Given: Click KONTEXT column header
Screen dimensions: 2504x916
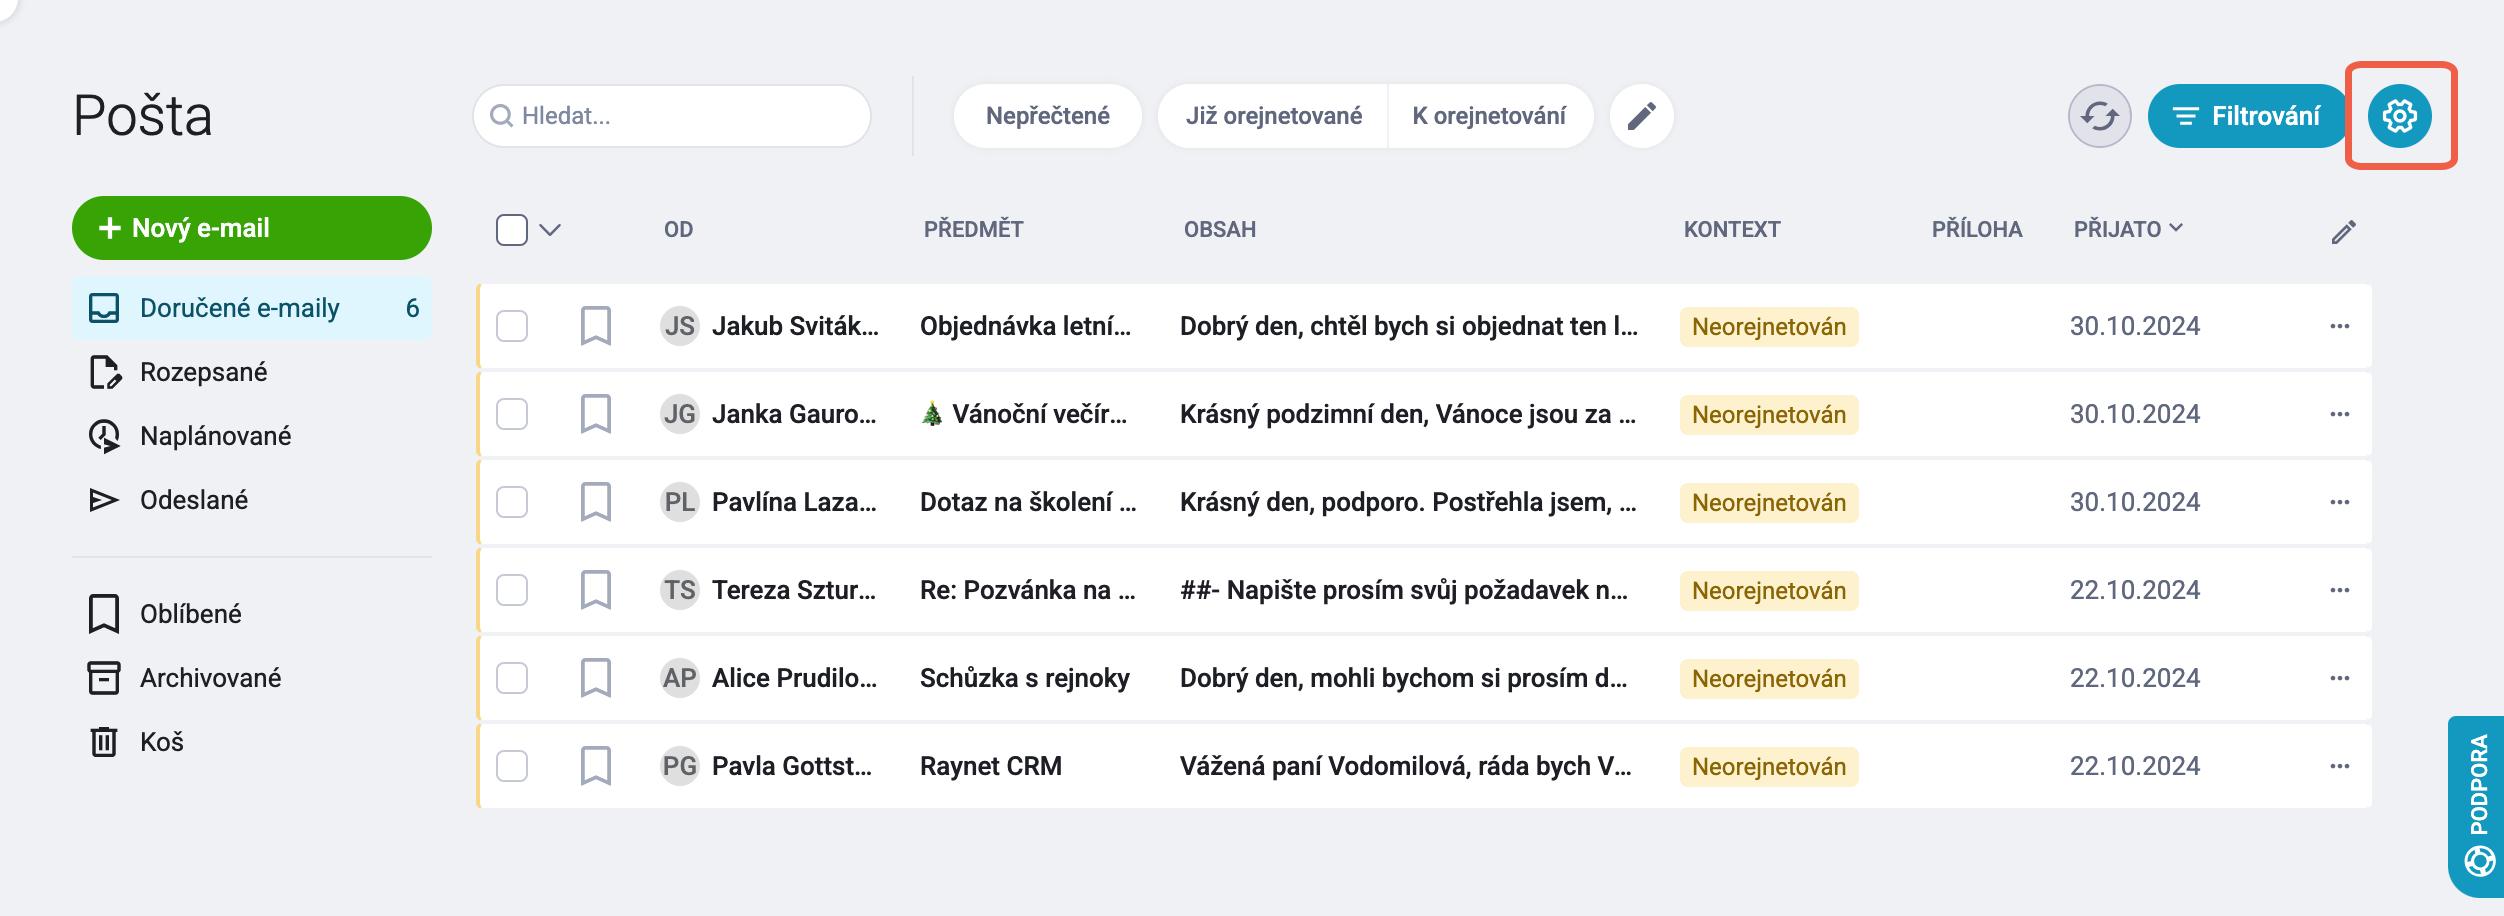Looking at the screenshot, I should [x=1732, y=229].
